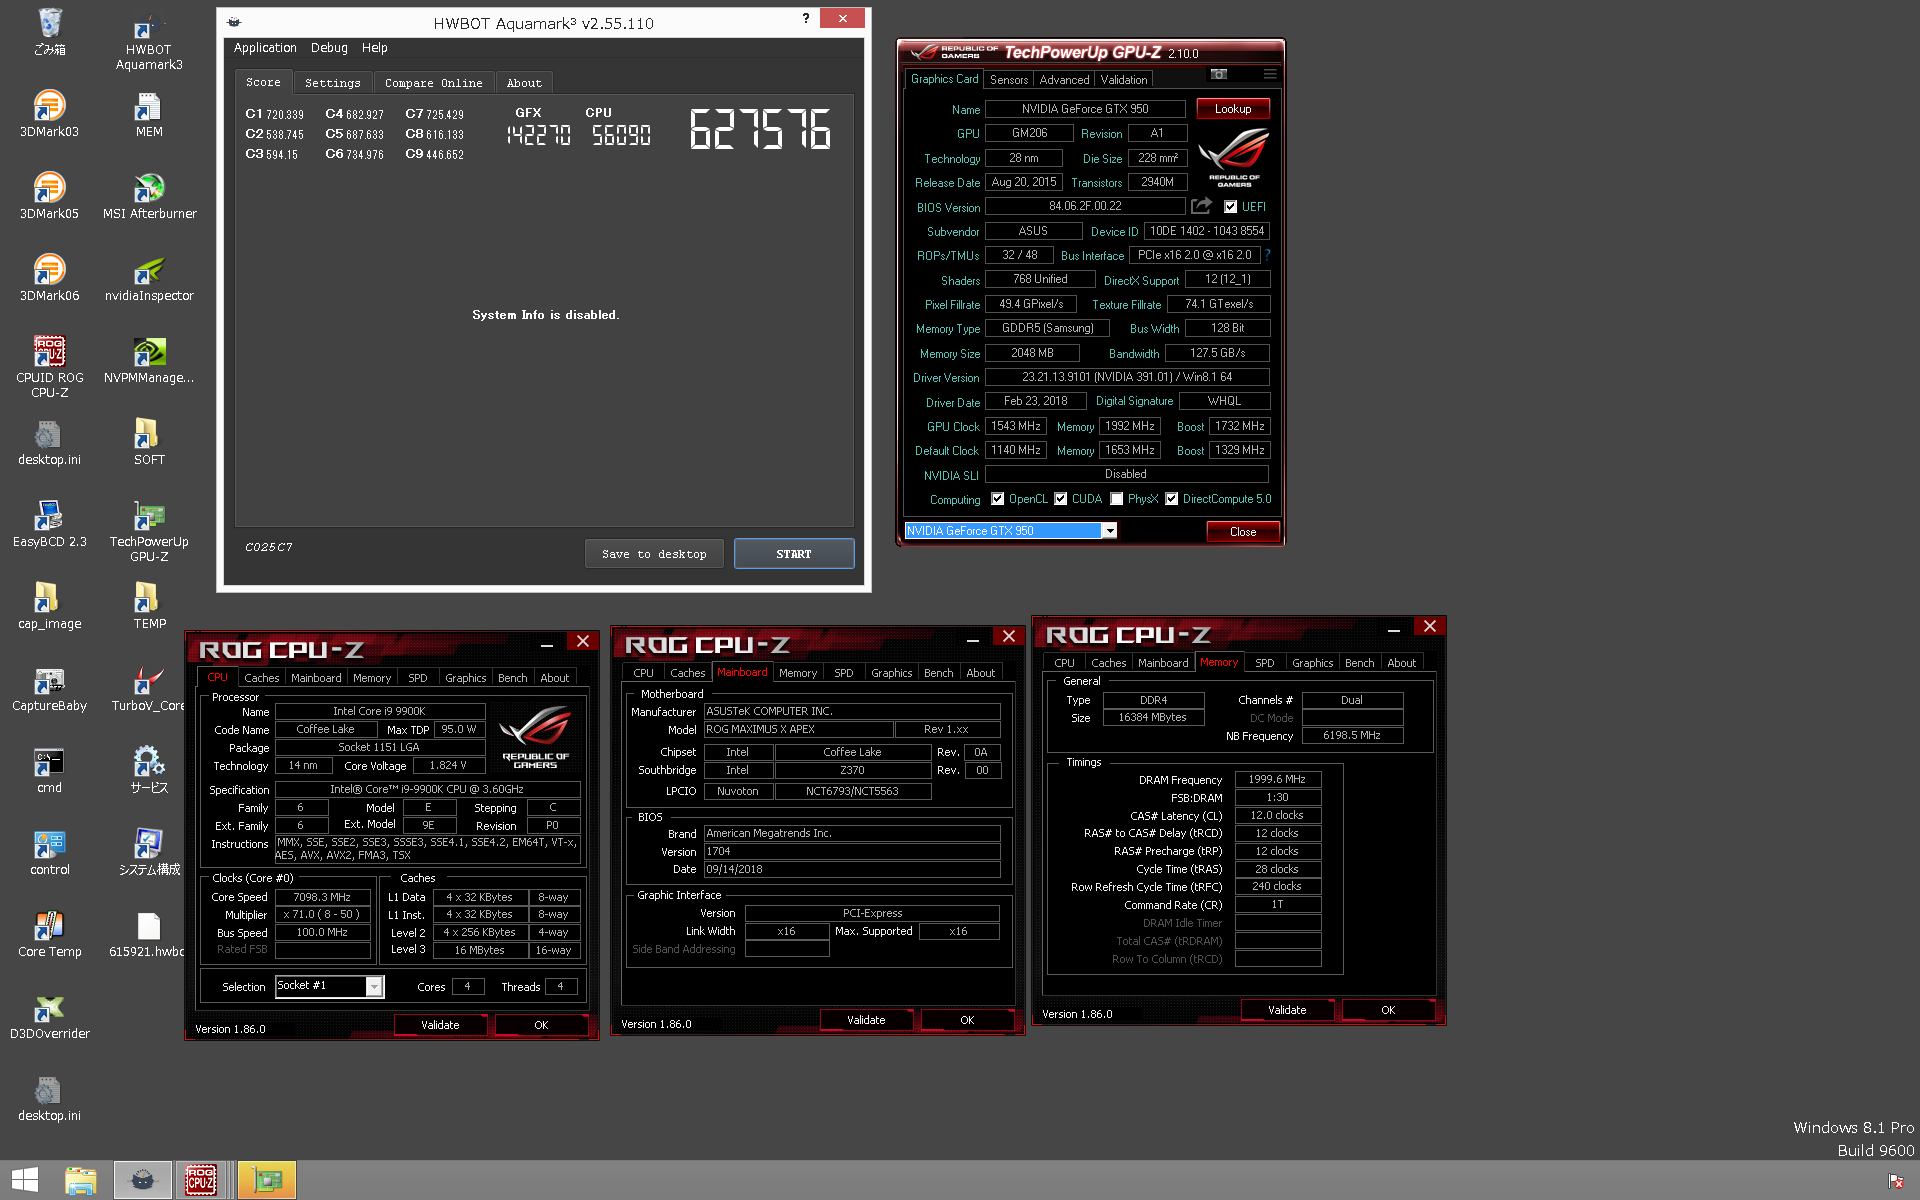Open HWBOT Aquamark3 desktop shortcut
The image size is (1920, 1200).
coord(149,40)
